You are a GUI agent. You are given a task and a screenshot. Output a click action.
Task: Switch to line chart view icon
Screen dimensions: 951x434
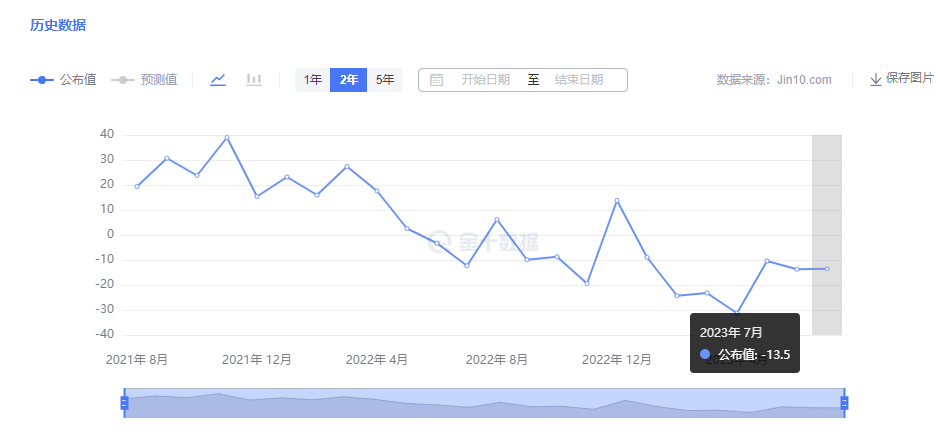(x=218, y=80)
